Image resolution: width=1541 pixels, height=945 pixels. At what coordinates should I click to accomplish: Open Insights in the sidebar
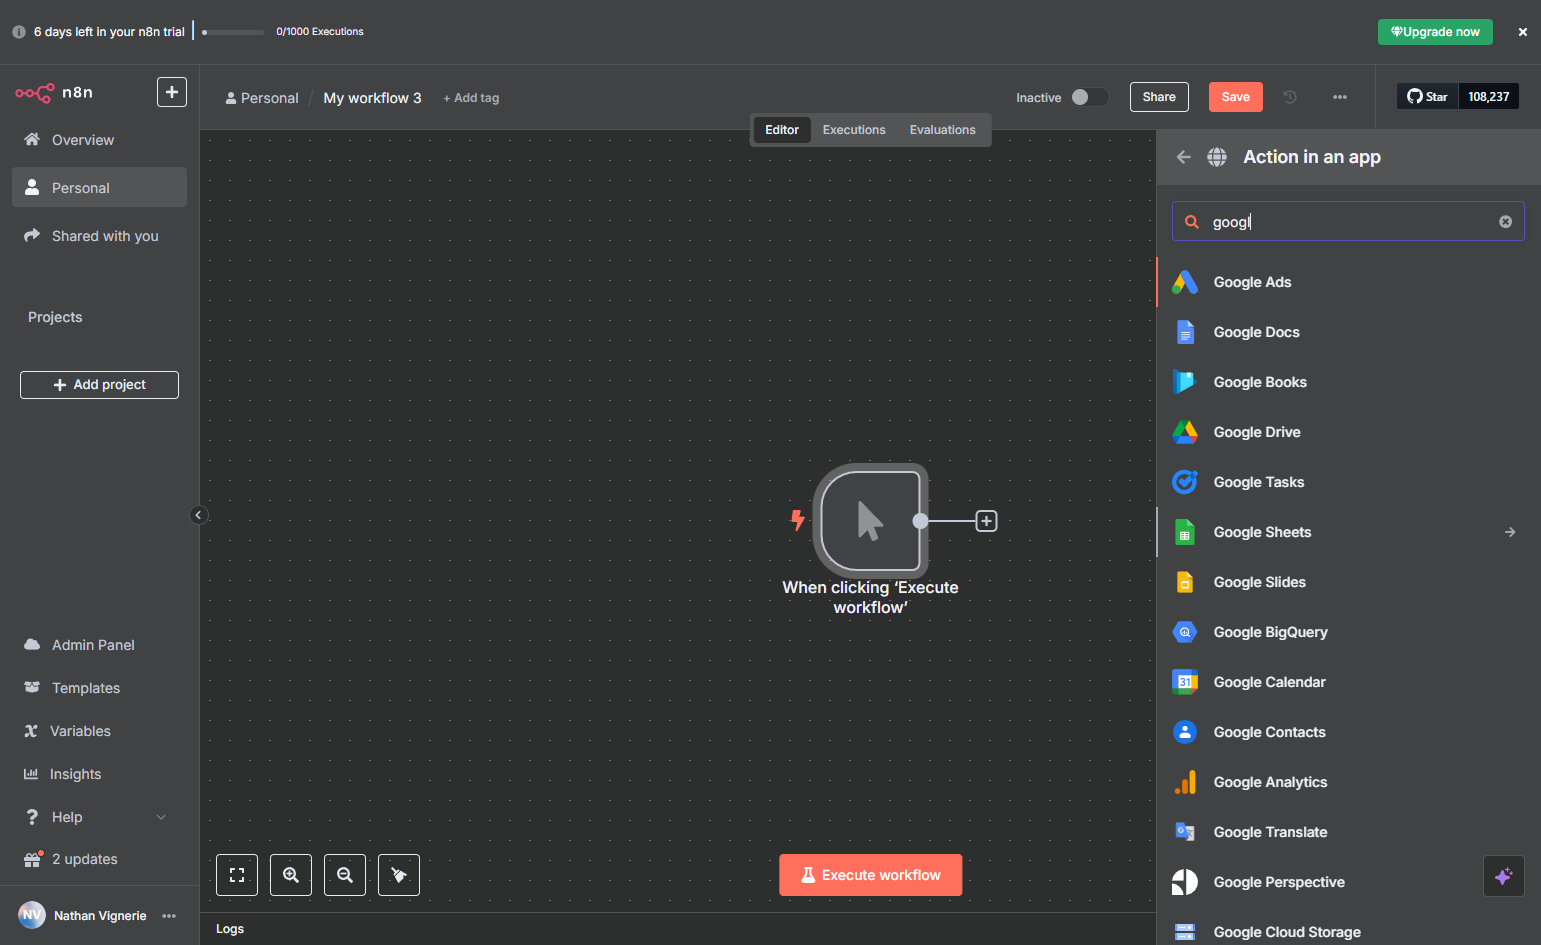click(99, 774)
